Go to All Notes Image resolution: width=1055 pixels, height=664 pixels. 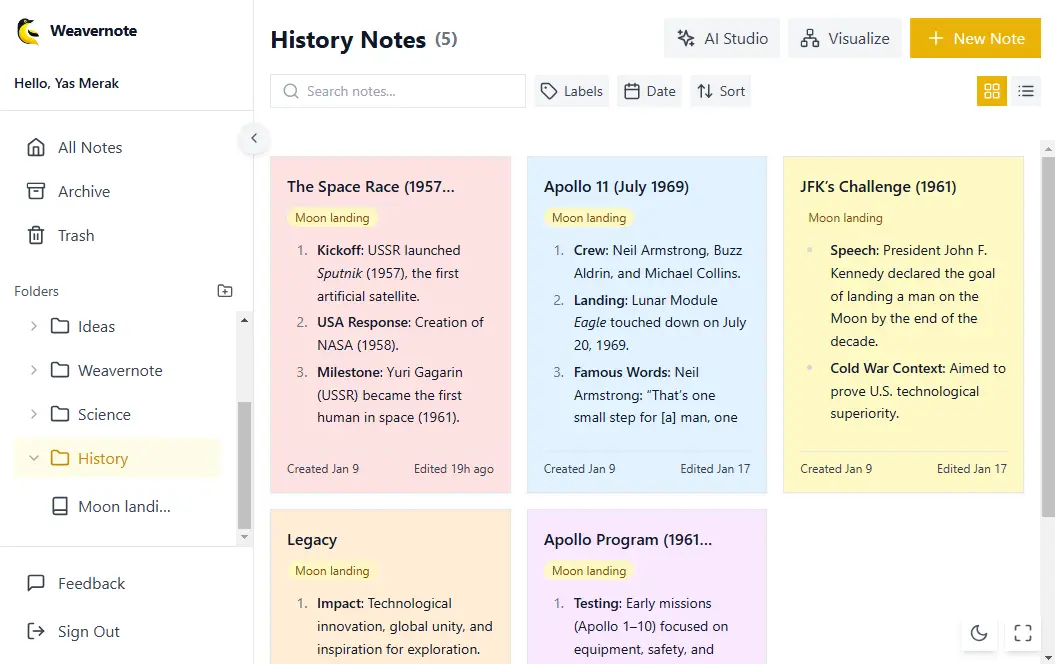click(x=89, y=148)
